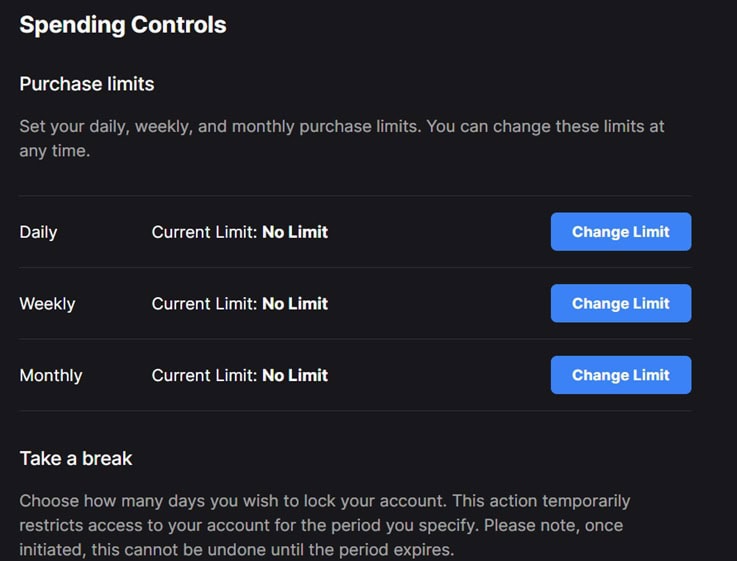Select the Weekly row's "No Limit" value
The image size is (737, 561).
[x=295, y=304]
